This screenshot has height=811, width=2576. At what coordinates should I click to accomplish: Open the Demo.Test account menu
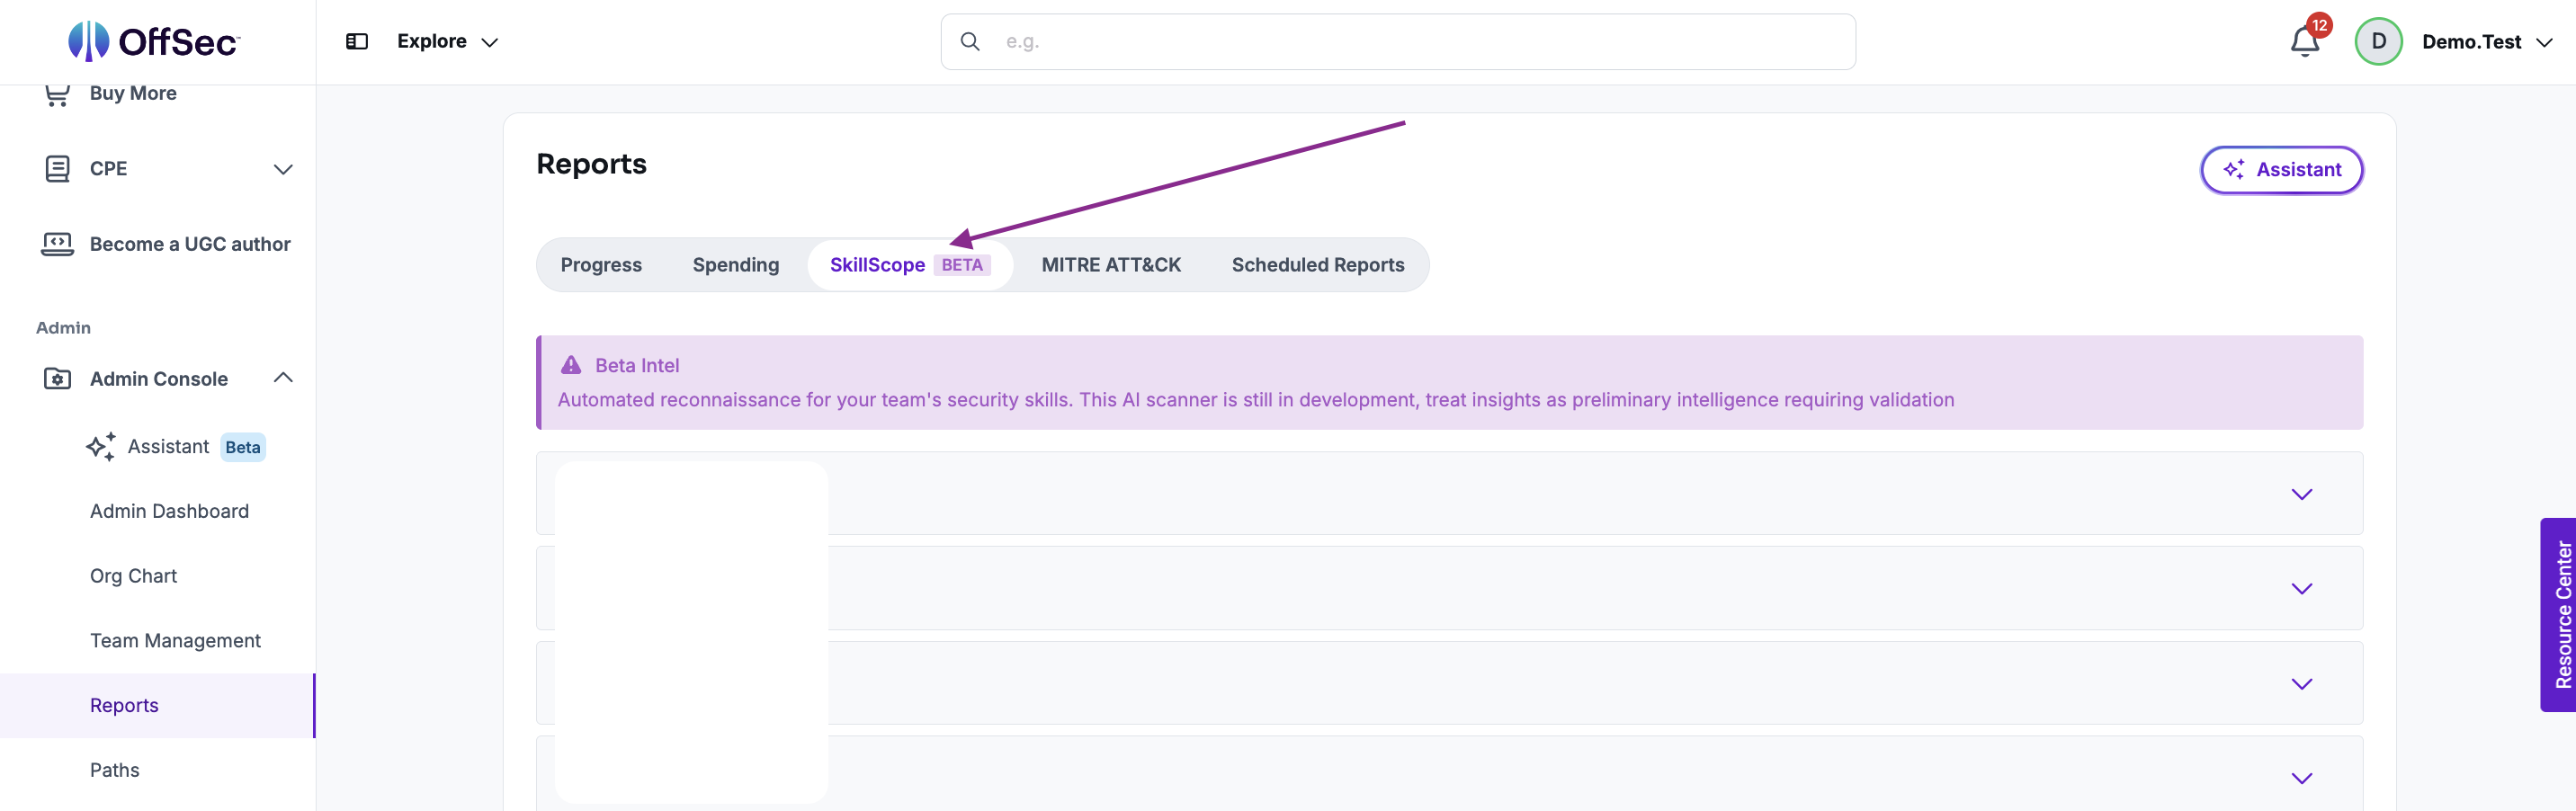(2487, 42)
